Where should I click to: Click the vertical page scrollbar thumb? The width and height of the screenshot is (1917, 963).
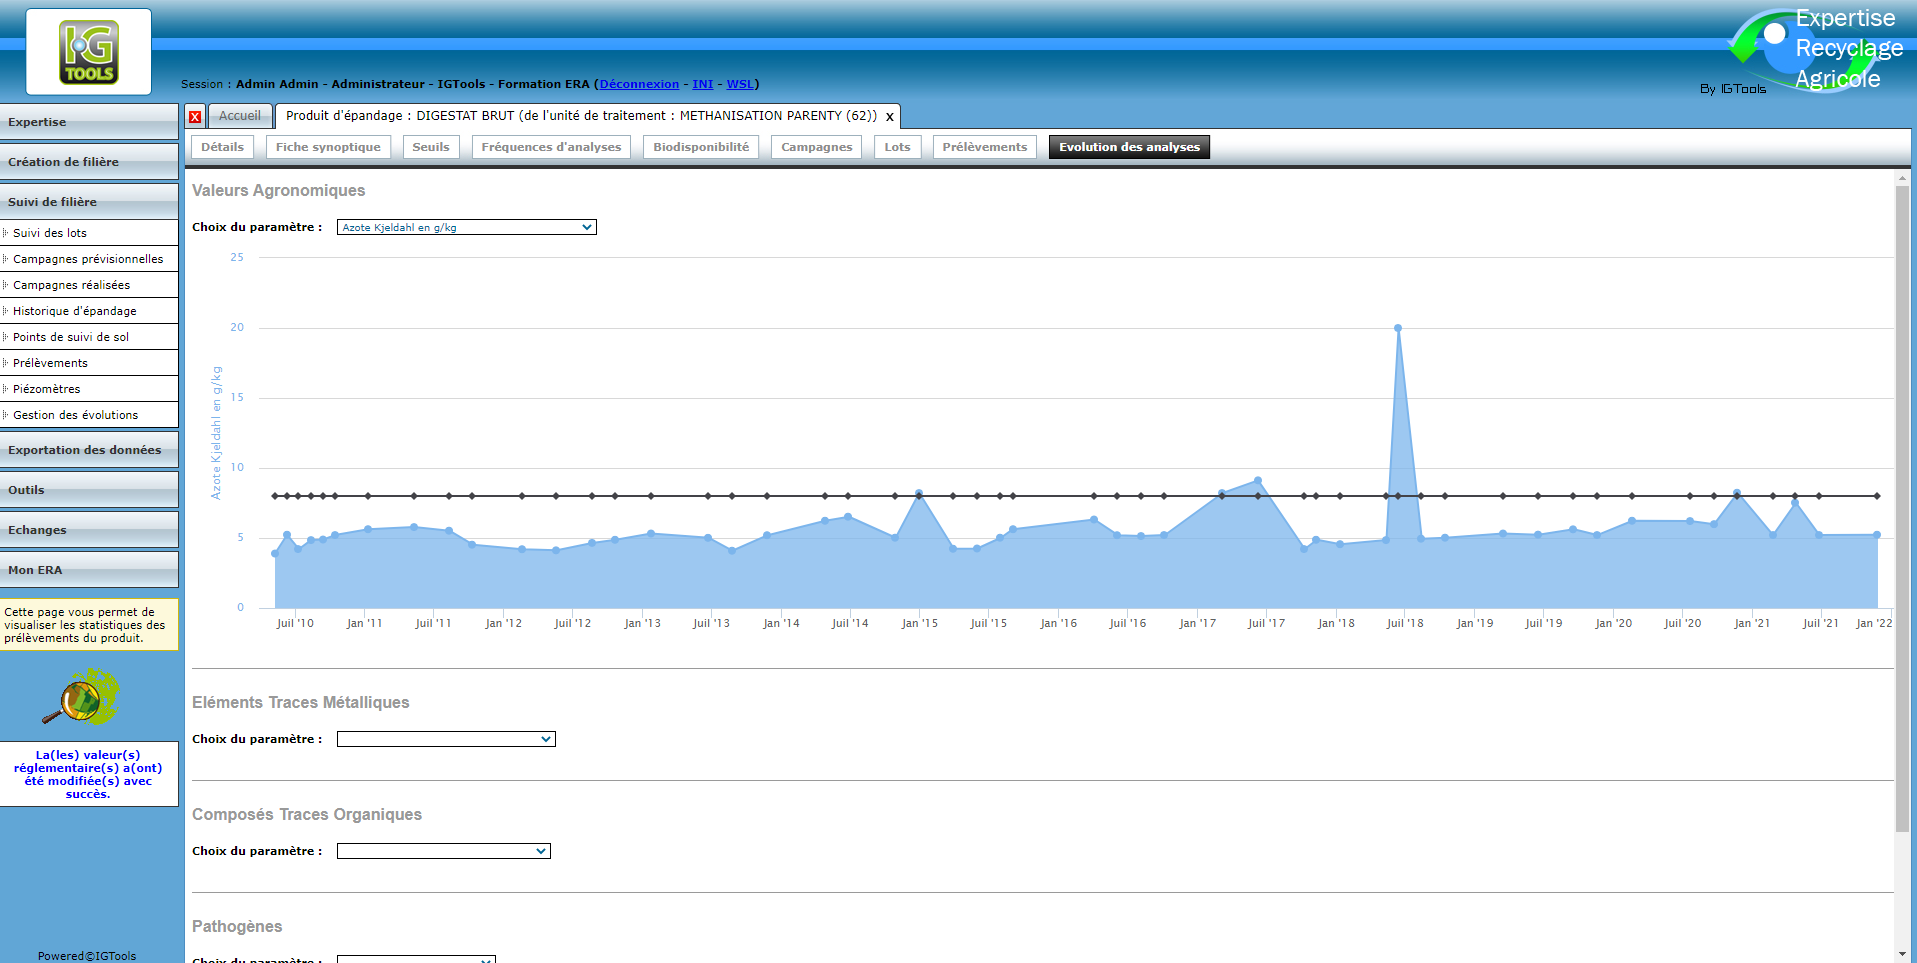pos(1902,500)
